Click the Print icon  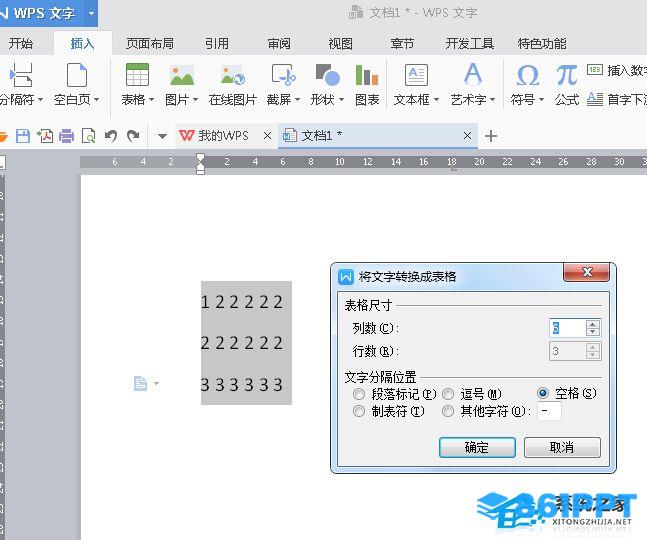click(x=66, y=136)
